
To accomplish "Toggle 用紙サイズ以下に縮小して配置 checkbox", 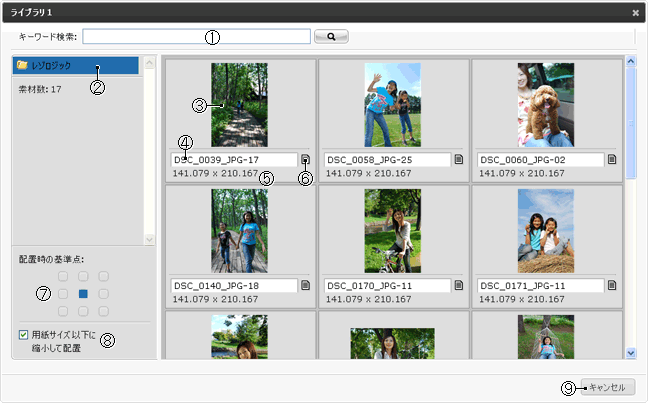I will (x=24, y=335).
